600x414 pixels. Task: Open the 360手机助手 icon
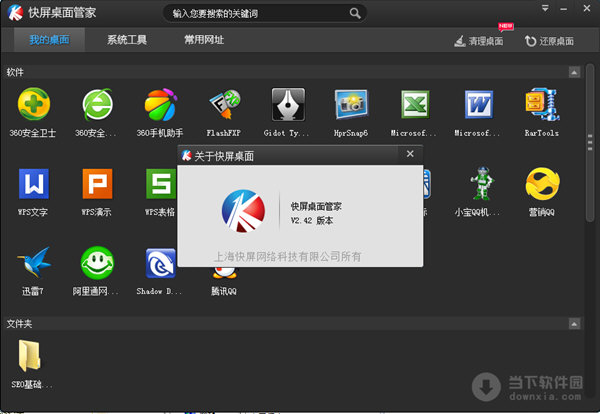coord(161,104)
